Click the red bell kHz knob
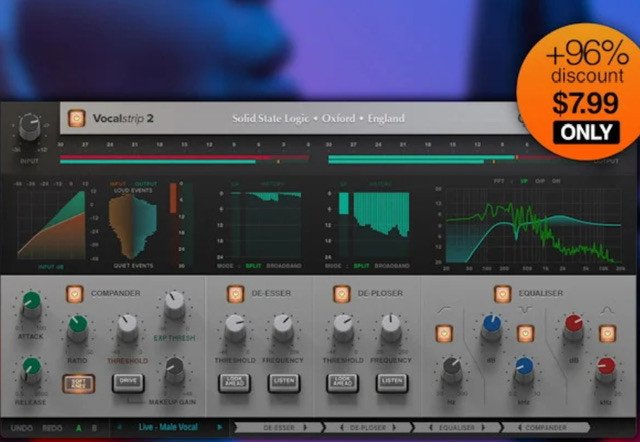This screenshot has height=442, width=640. (606, 370)
